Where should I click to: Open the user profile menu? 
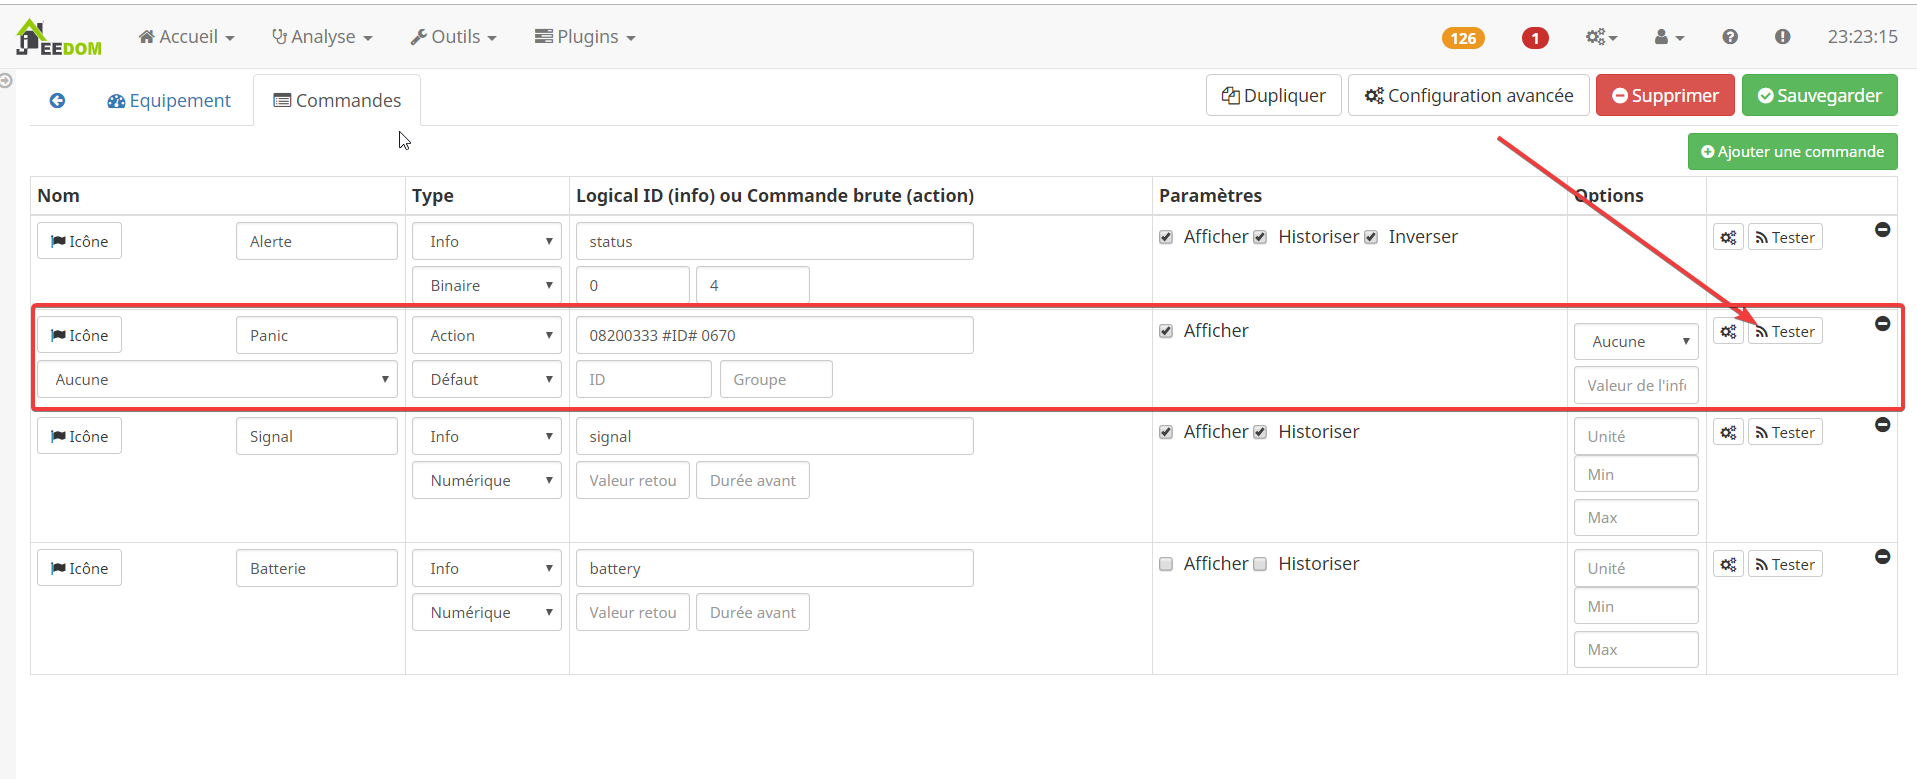[x=1669, y=37]
